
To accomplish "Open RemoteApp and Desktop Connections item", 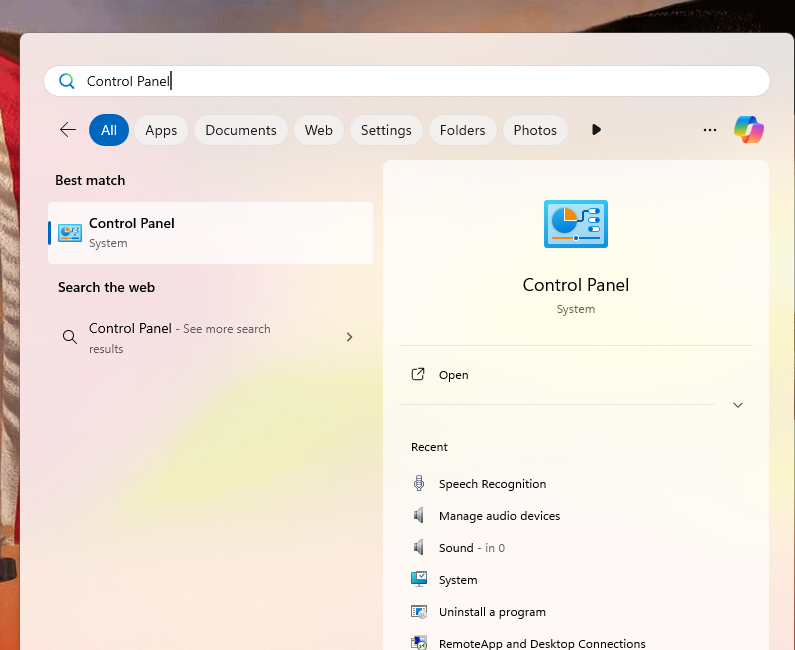I will point(542,643).
